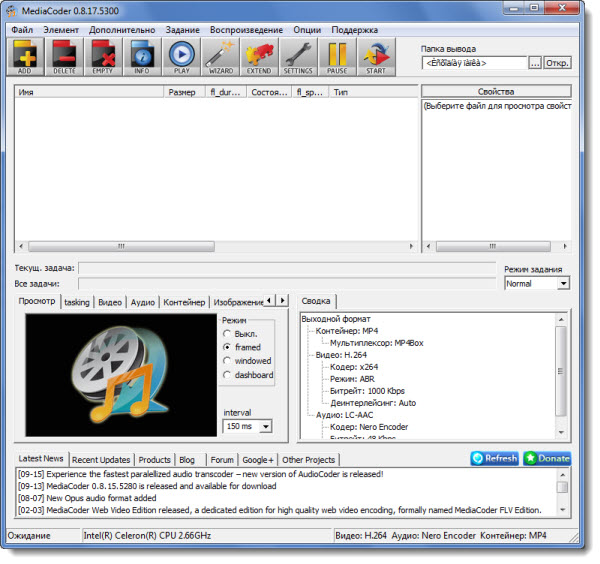
Task: Click the ADD file toolbar icon
Action: [26, 57]
